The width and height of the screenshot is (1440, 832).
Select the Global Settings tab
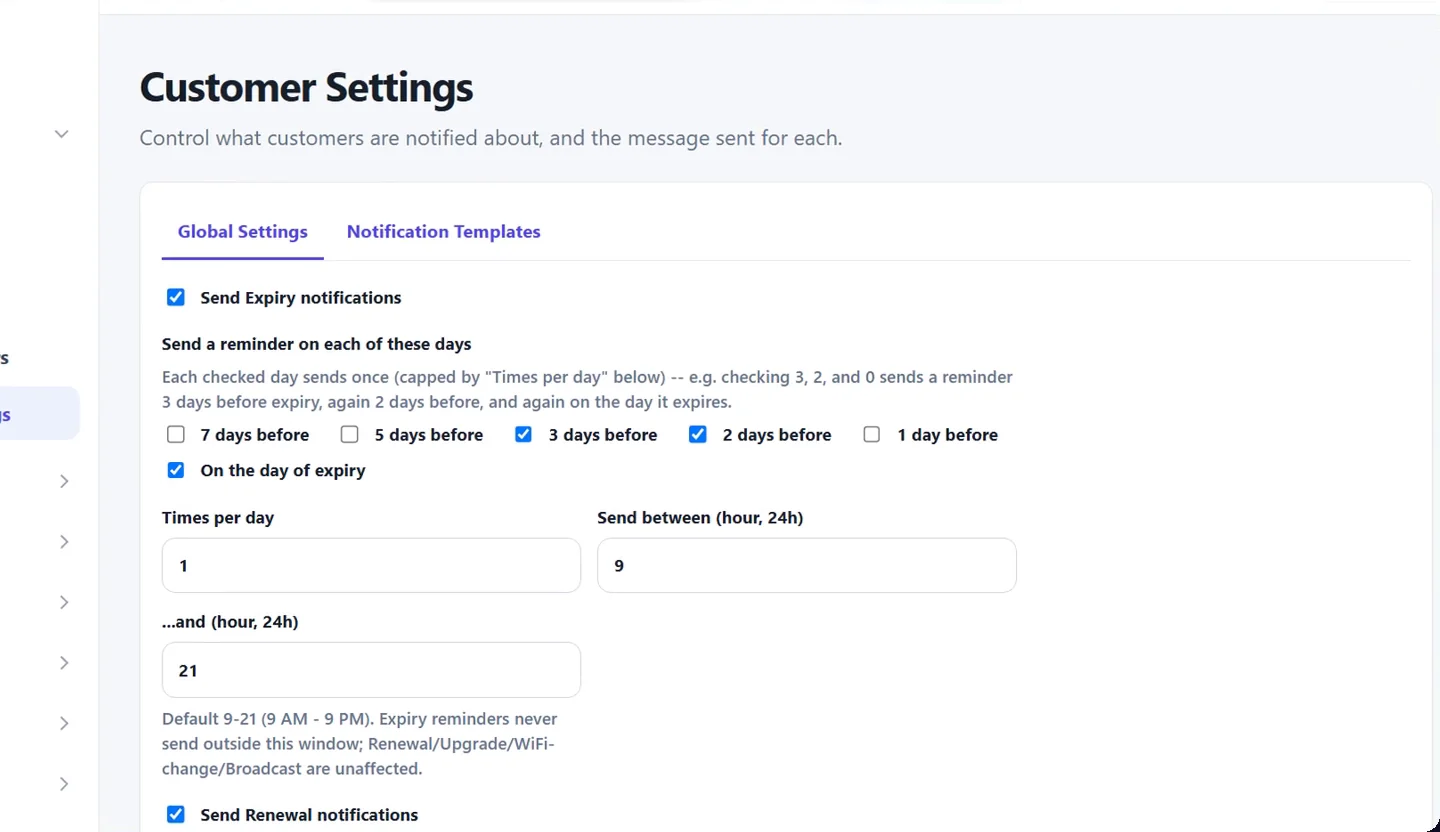click(243, 231)
